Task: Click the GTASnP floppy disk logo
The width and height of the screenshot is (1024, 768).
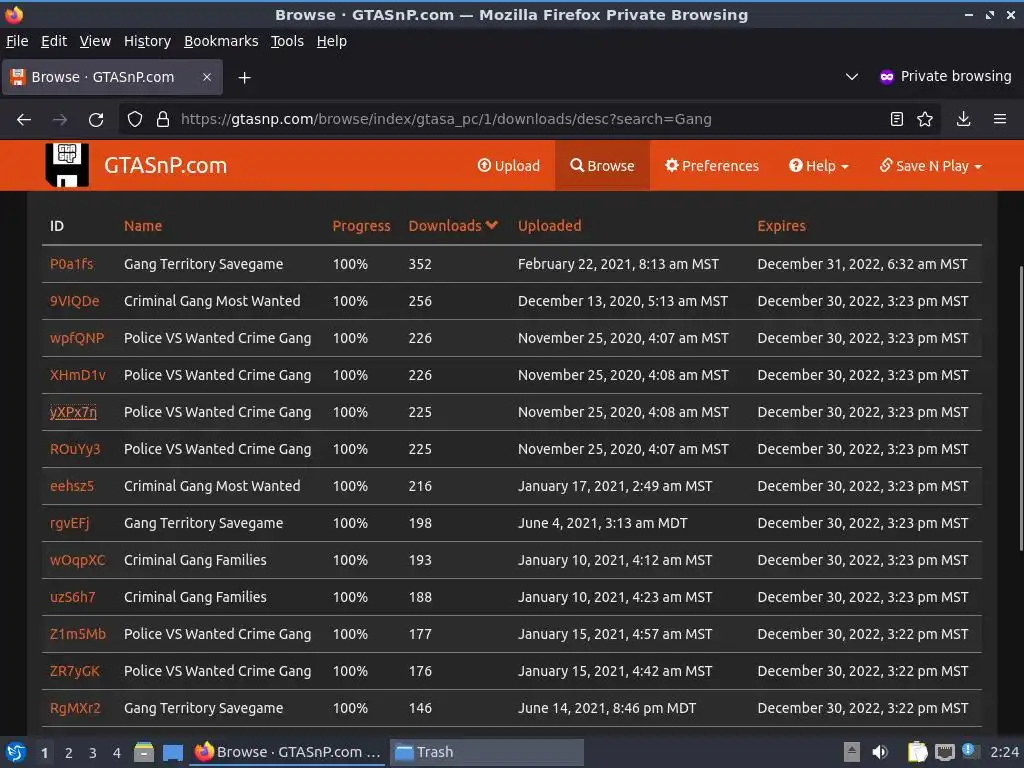Action: tap(67, 165)
